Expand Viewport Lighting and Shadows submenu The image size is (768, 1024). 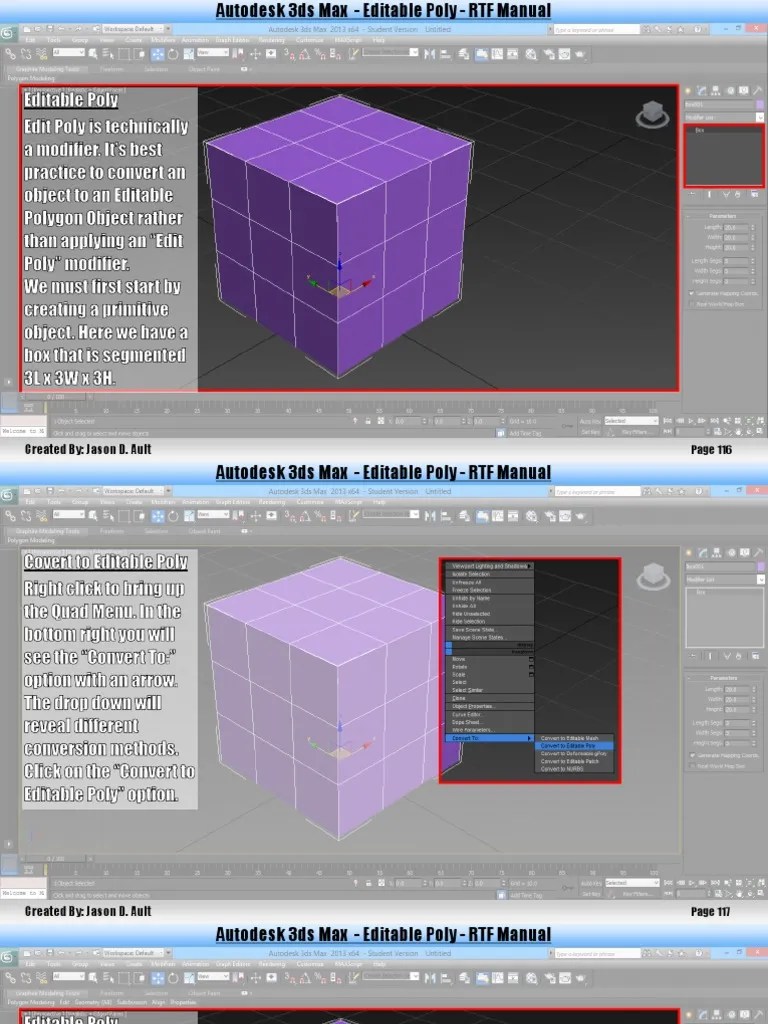click(490, 566)
